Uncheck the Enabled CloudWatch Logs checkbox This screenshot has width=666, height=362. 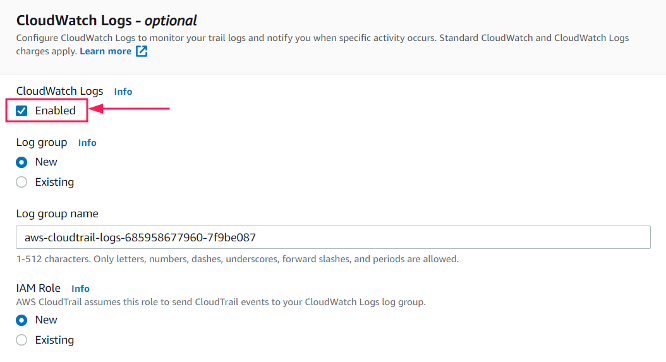(22, 111)
